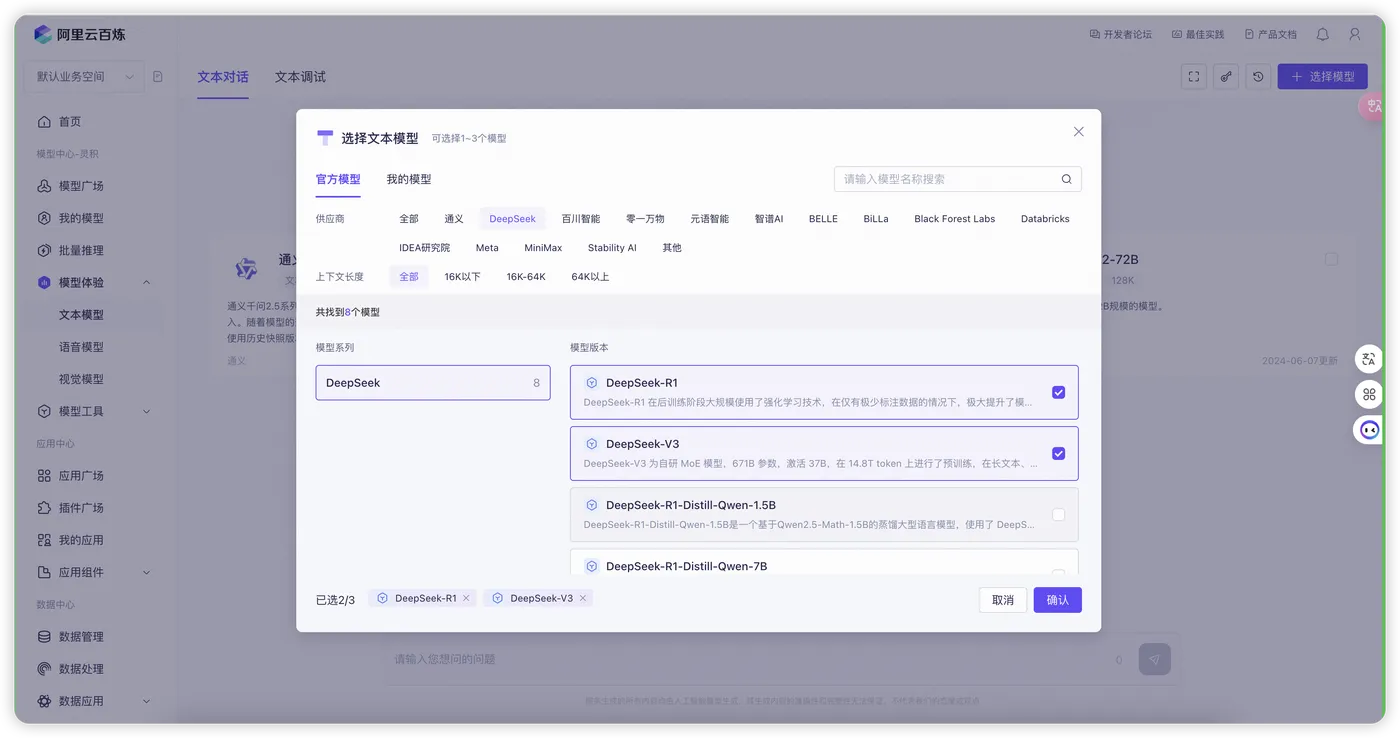Click the fullscreen icon in the toolbar
This screenshot has width=1400, height=738.
pyautogui.click(x=1194, y=77)
